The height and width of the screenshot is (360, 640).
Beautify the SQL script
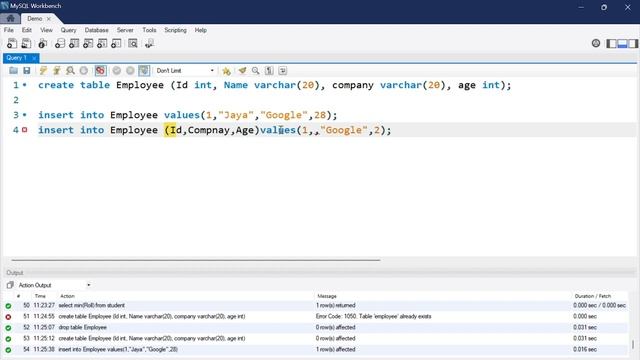(x=242, y=71)
